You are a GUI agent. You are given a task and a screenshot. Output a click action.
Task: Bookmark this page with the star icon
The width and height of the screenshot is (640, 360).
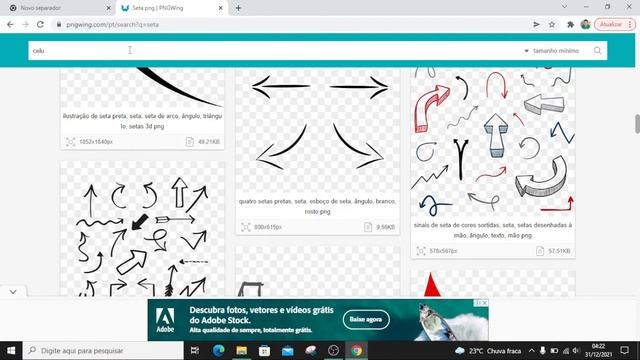[x=552, y=24]
